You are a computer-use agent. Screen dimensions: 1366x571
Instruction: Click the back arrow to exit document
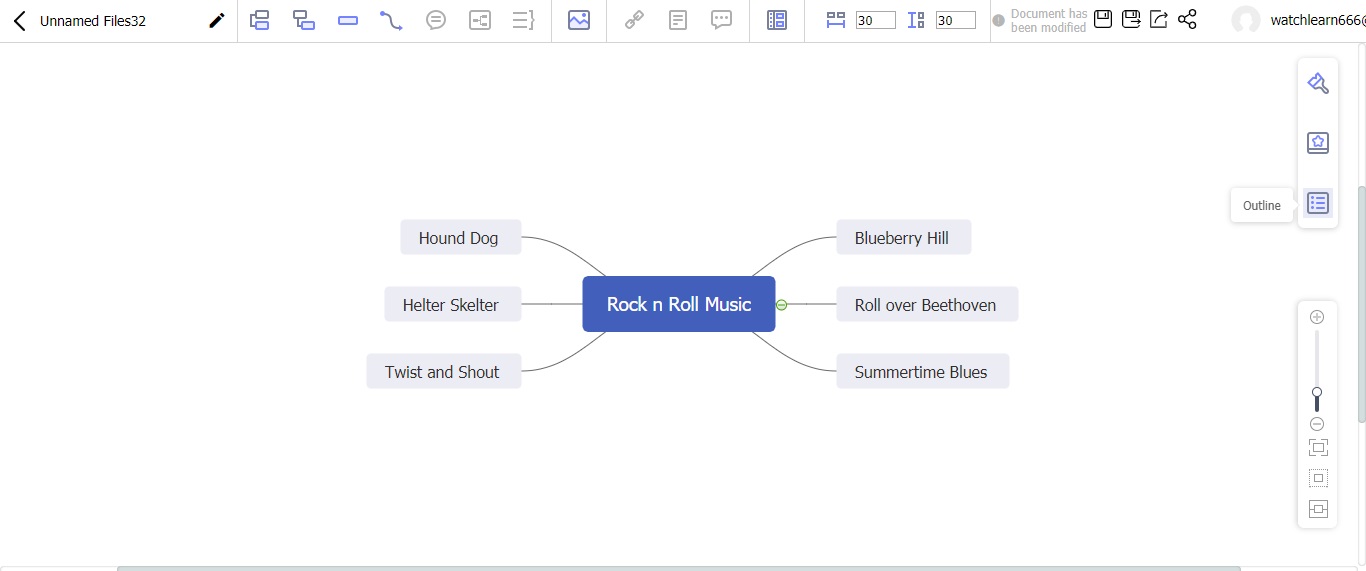(19, 20)
